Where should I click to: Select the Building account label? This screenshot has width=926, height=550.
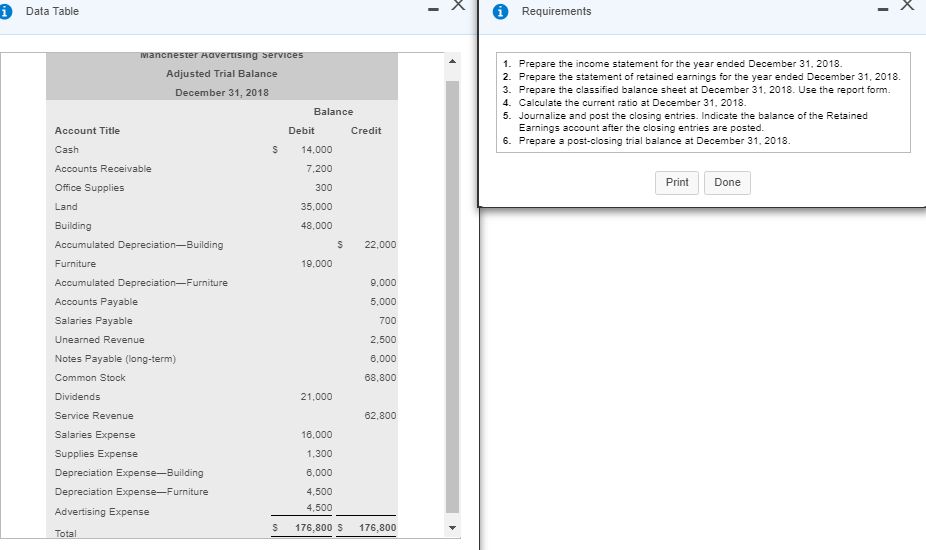click(73, 226)
